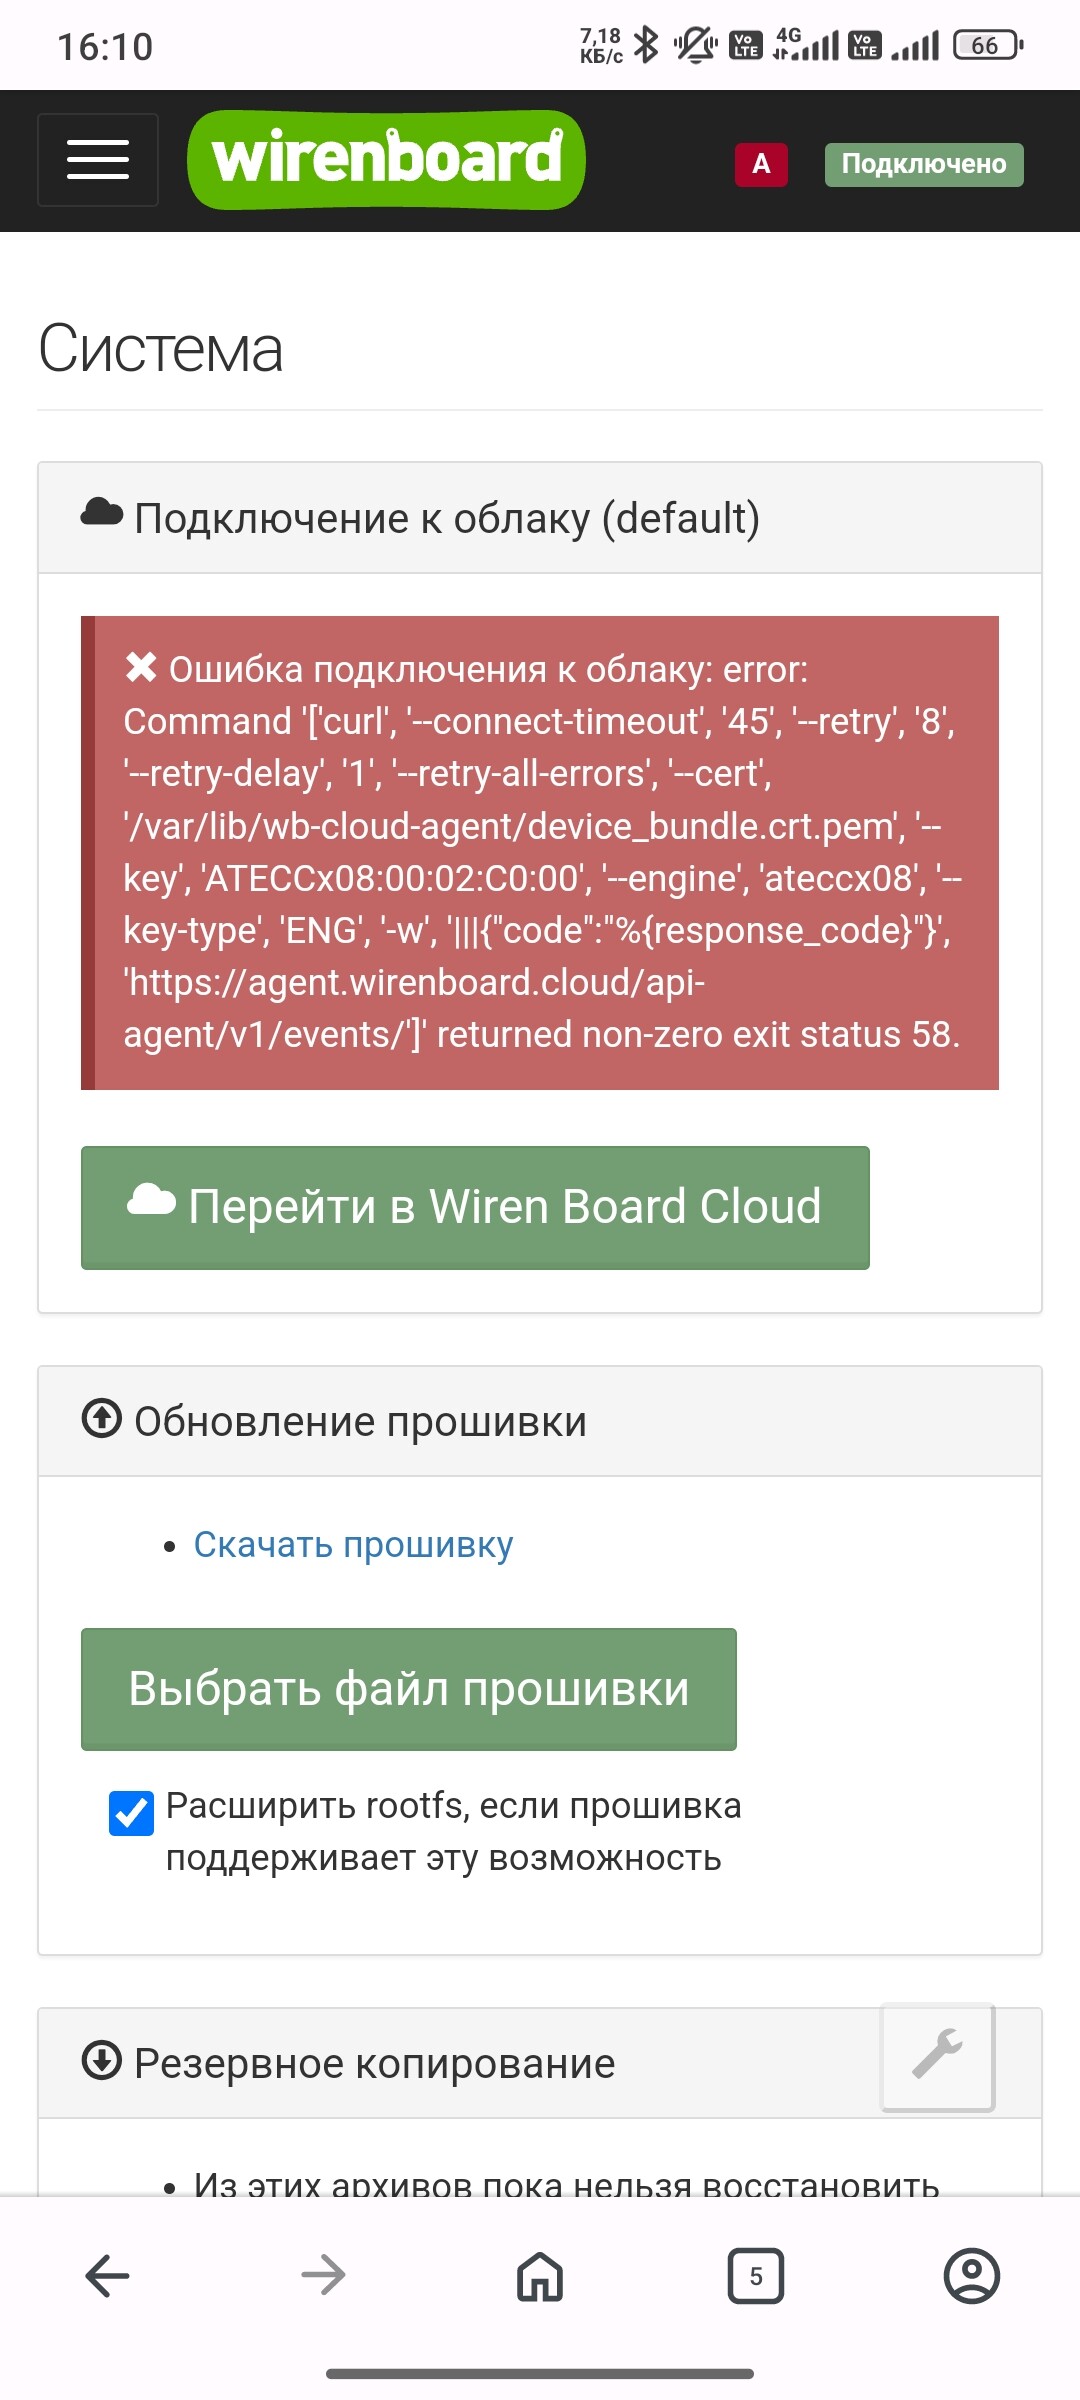Click the red A access-level badge

(x=761, y=164)
